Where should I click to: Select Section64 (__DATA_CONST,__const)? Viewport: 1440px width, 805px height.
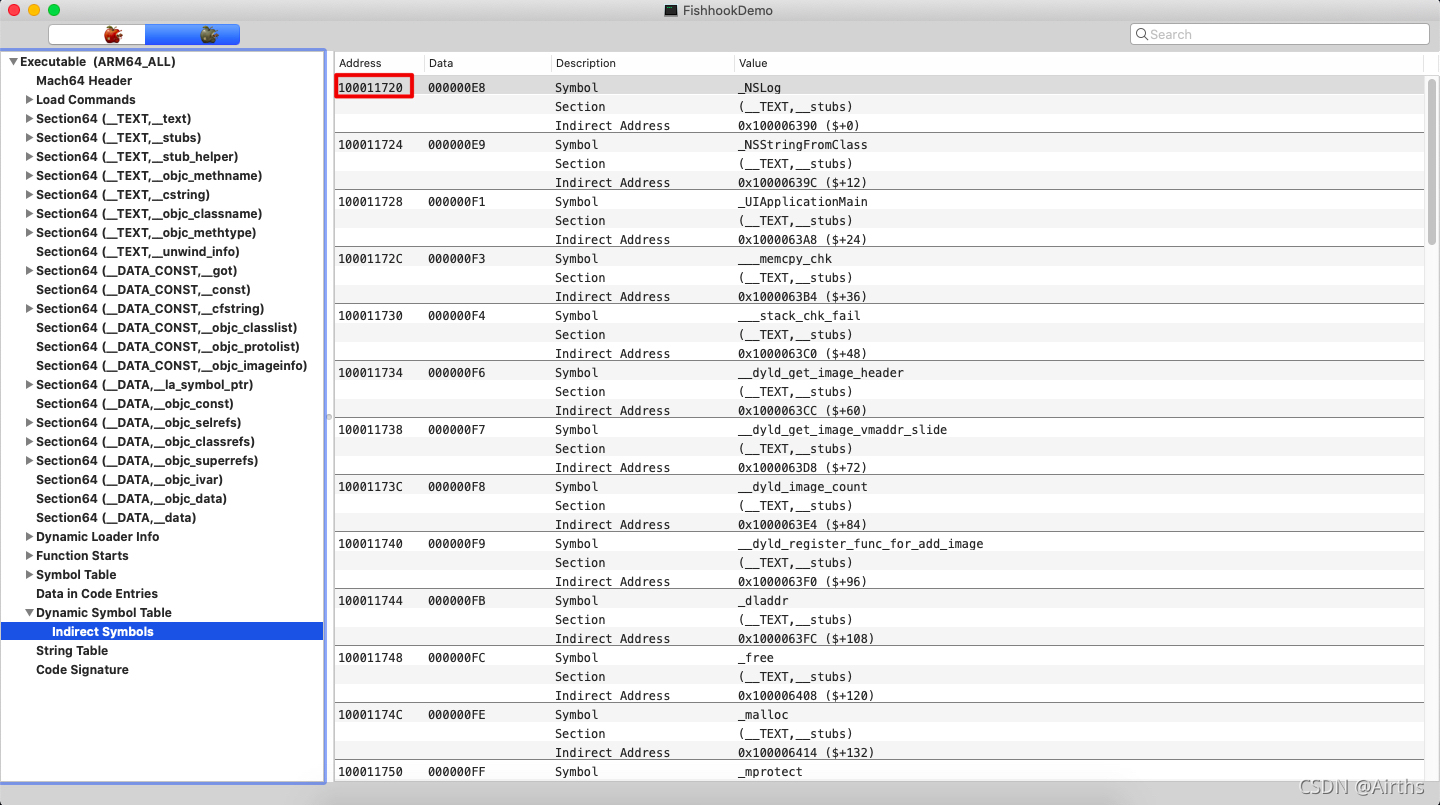coord(143,290)
